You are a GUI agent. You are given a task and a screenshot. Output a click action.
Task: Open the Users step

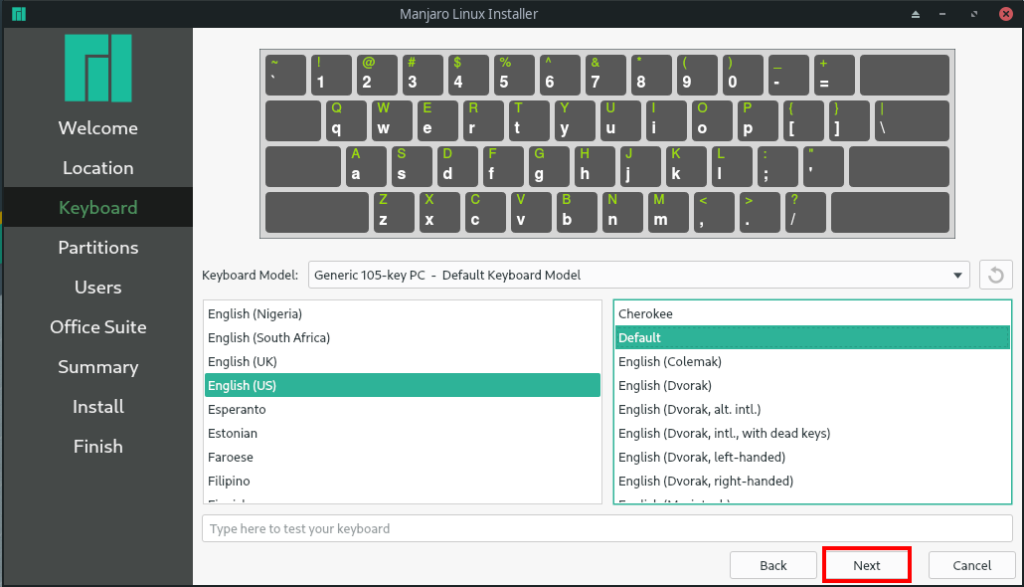click(98, 287)
